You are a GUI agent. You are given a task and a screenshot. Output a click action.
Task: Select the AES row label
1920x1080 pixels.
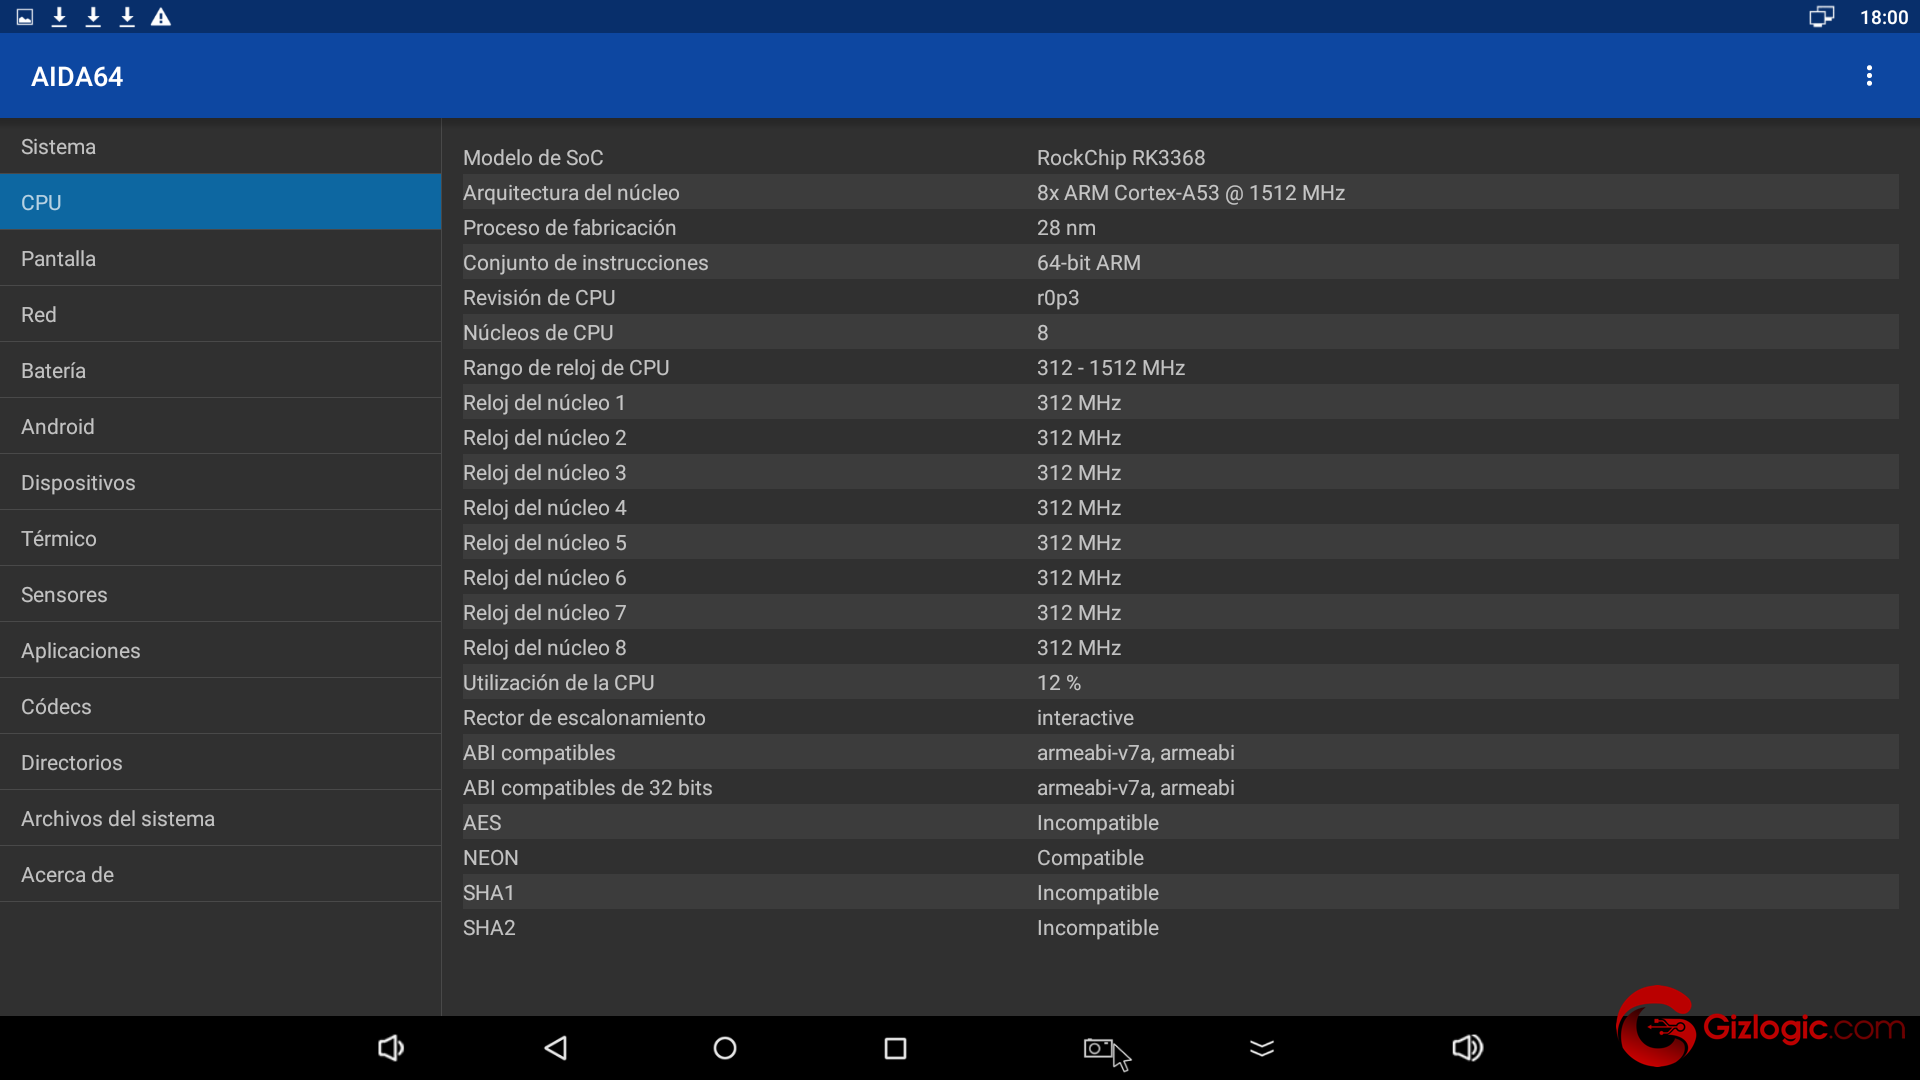tap(482, 822)
